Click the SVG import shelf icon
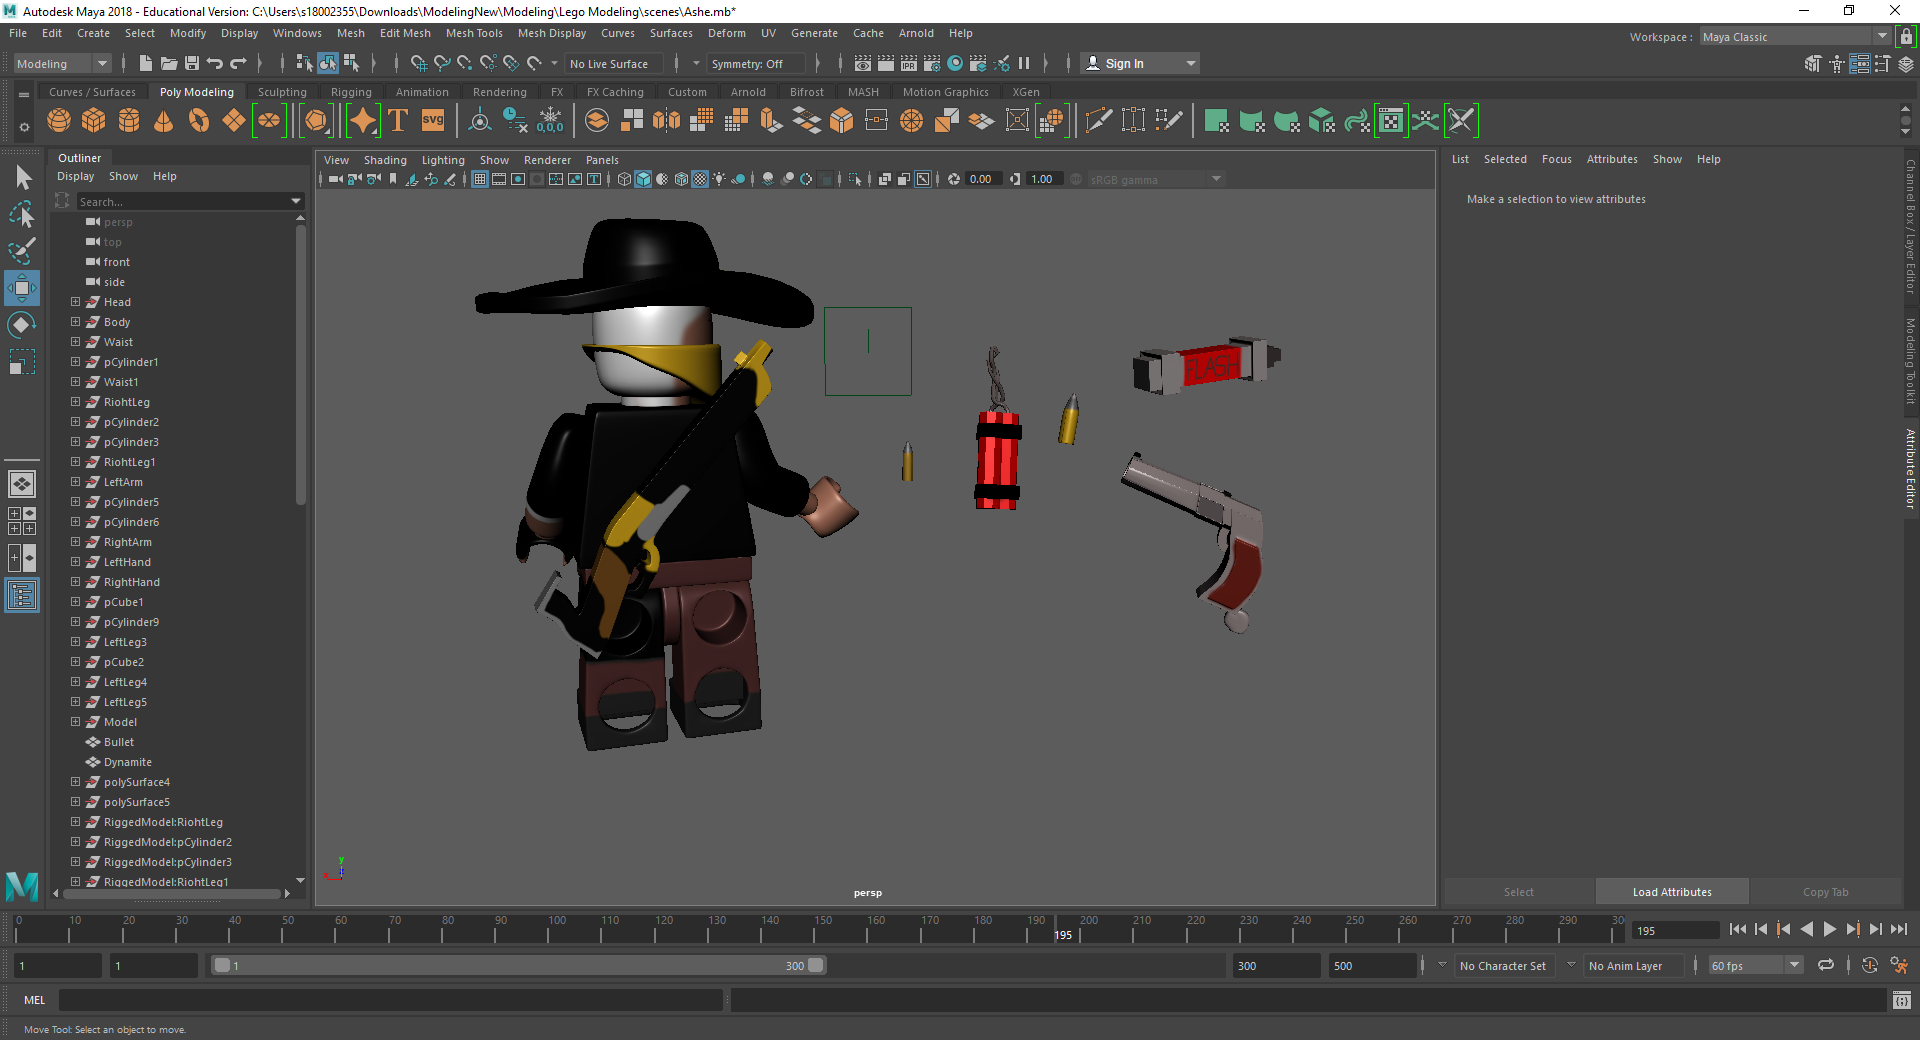The image size is (1920, 1040). click(433, 121)
